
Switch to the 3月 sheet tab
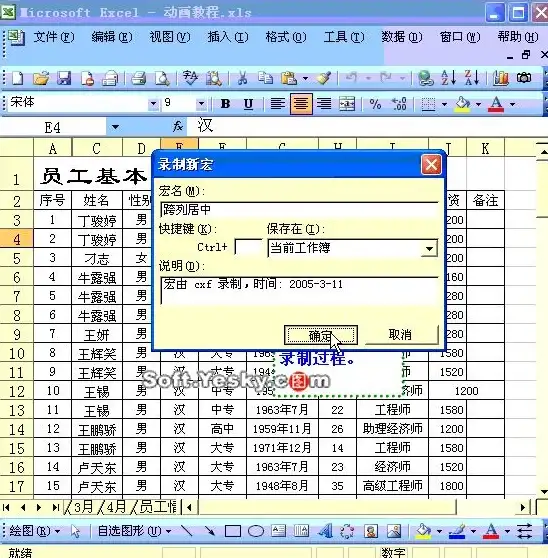click(83, 507)
